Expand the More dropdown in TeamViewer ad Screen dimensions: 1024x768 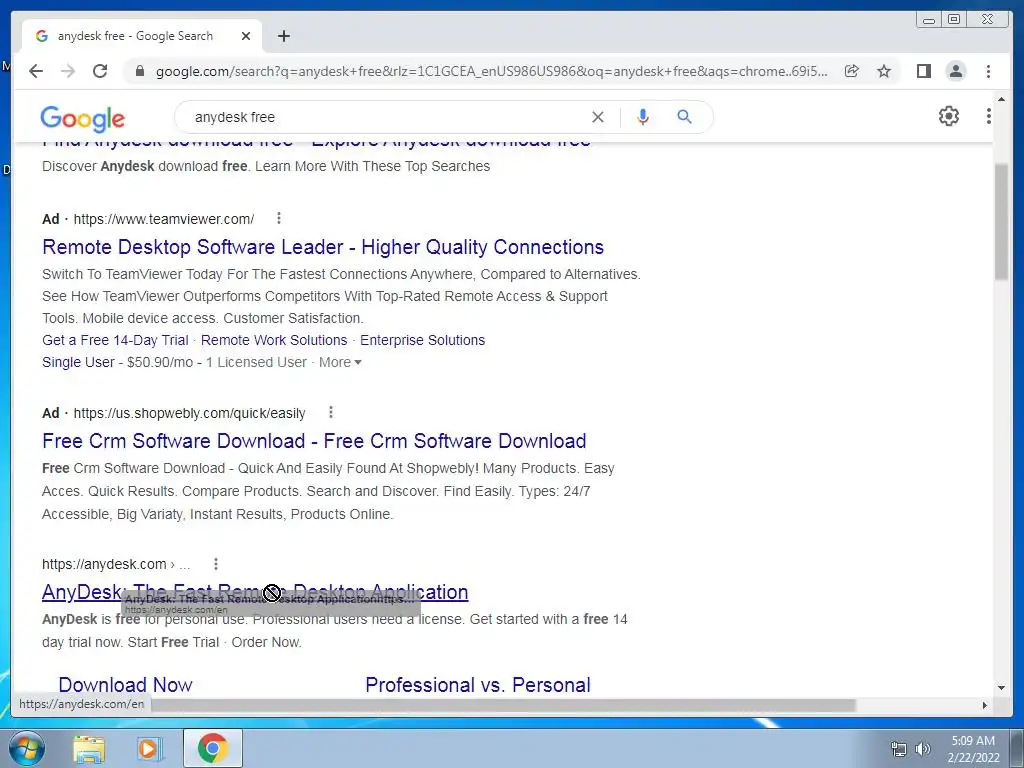[x=340, y=362]
